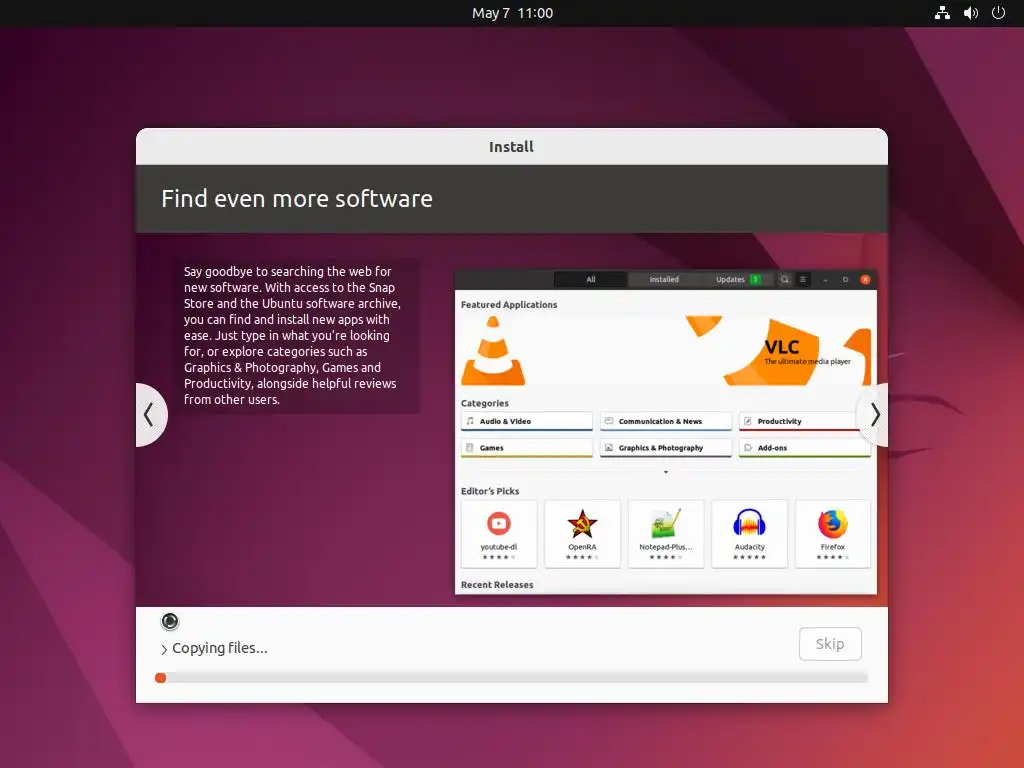
Task: Open the Graphics & Photography category
Action: 665,448
